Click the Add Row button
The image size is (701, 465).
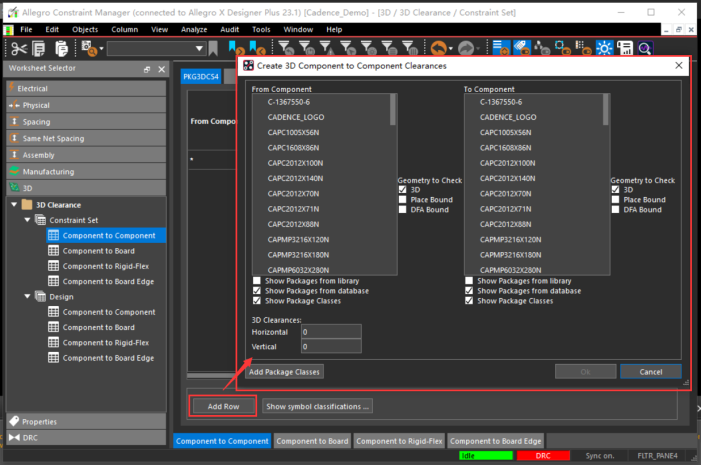223,406
